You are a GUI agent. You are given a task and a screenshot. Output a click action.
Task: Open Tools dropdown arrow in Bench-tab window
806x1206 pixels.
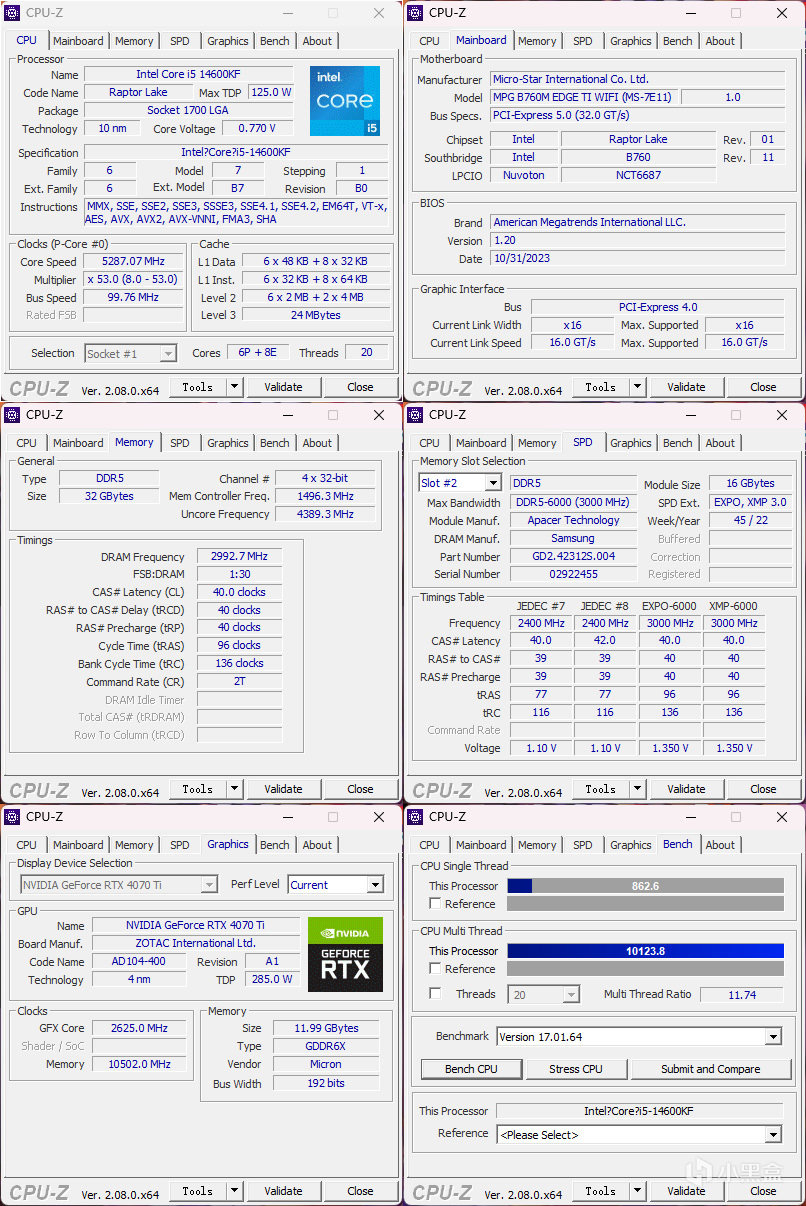(637, 1191)
